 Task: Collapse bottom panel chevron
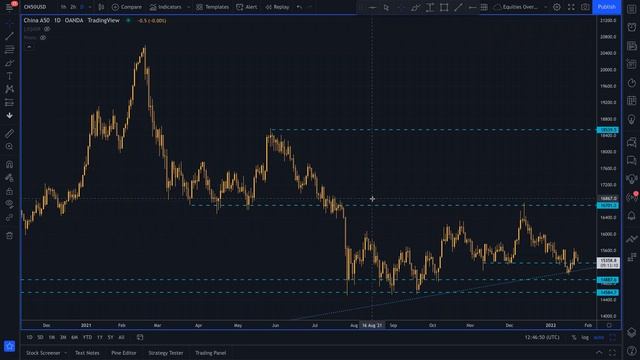pyautogui.click(x=599, y=352)
